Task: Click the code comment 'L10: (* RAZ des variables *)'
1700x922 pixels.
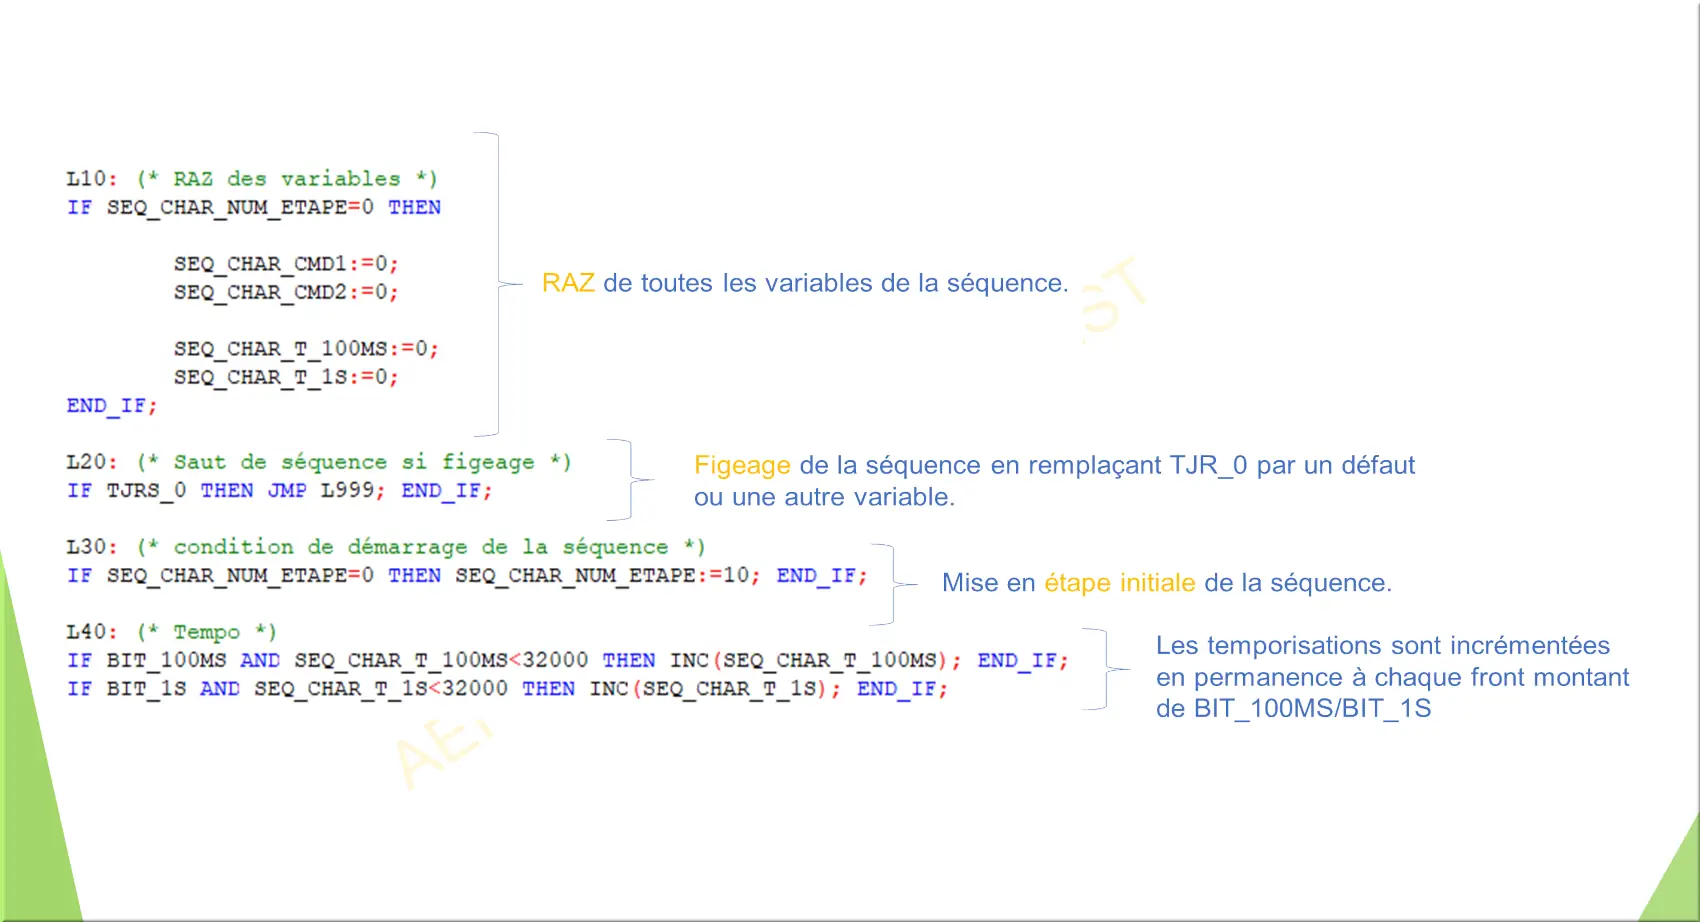Action: pos(252,179)
